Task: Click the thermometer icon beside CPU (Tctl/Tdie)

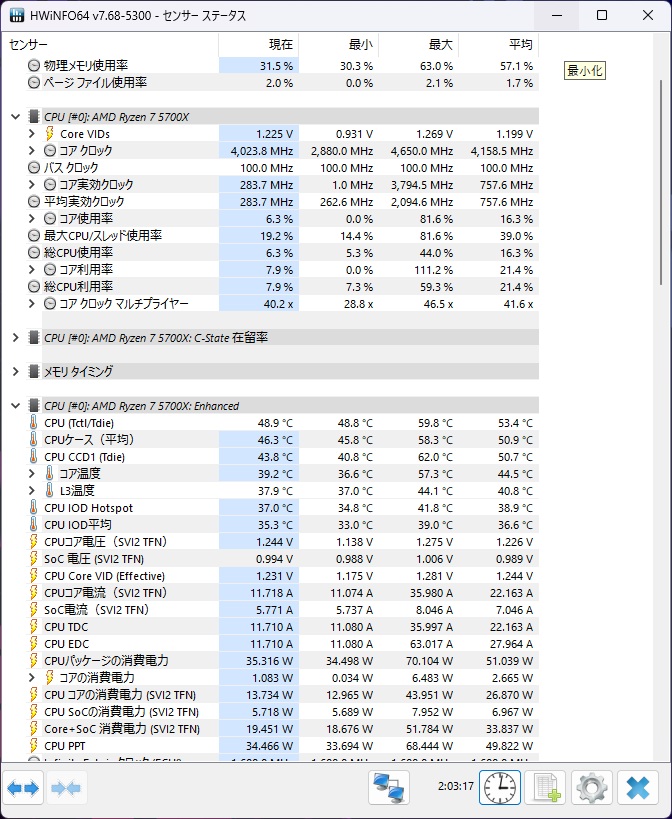Action: [33, 423]
